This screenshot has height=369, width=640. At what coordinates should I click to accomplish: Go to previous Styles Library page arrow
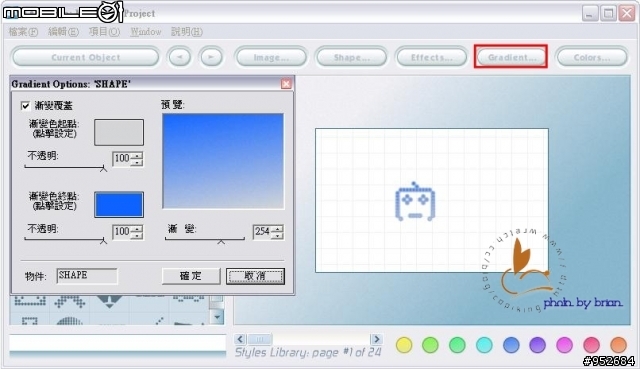pos(240,339)
